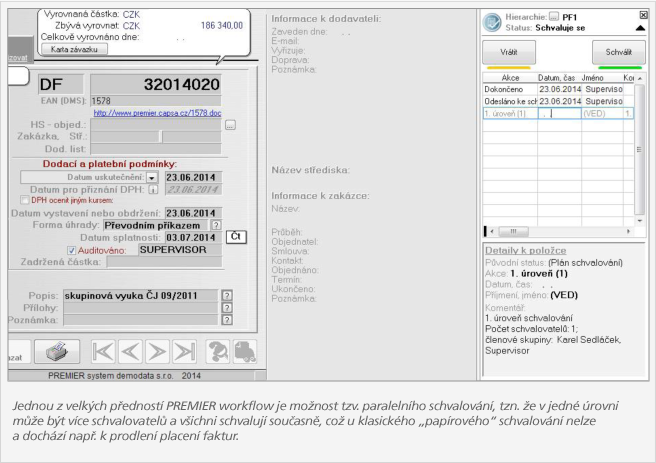656x463 pixels.
Task: Open the premier.capsa.cz/1578.doc link
Action: pos(157,113)
